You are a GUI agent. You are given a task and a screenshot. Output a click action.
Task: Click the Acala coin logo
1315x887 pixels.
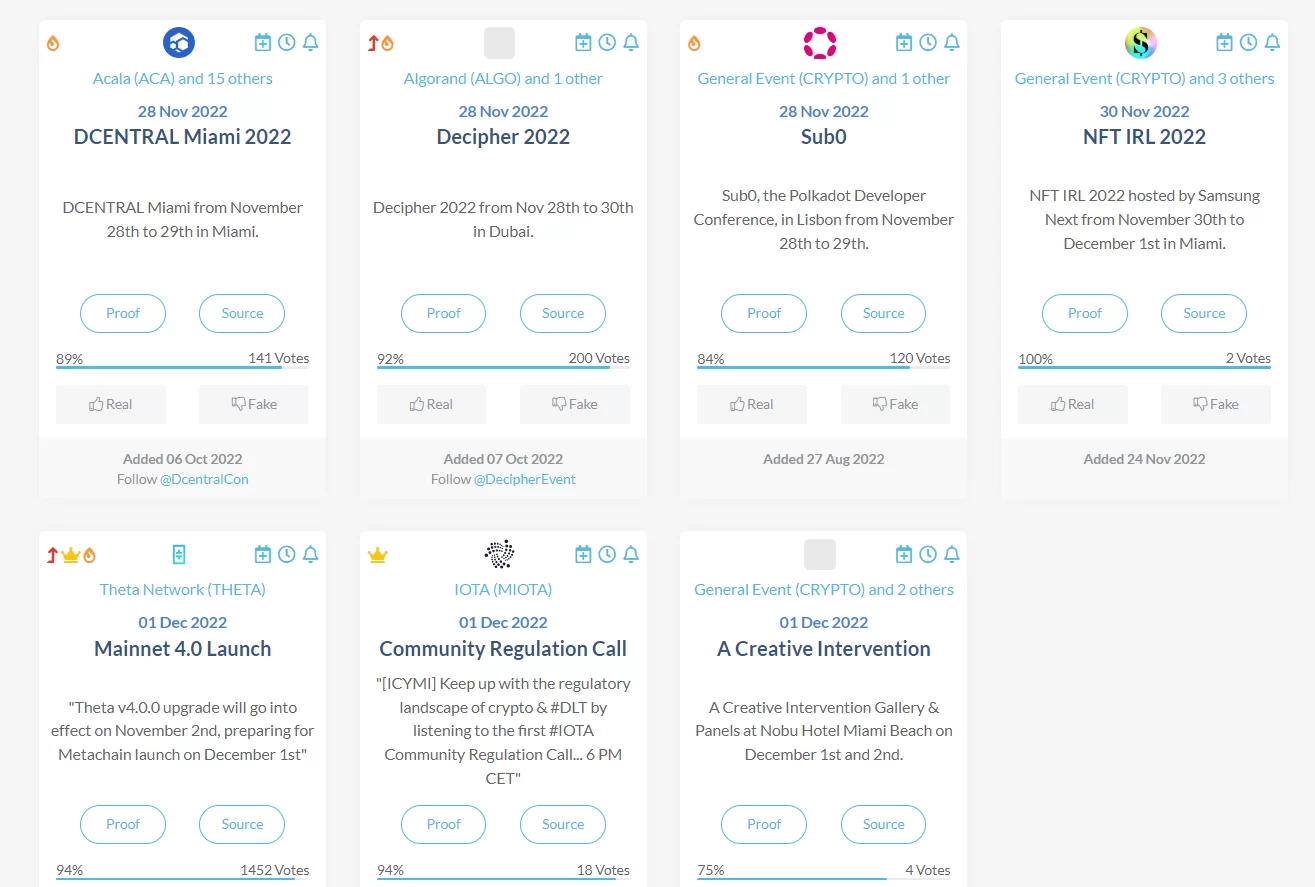click(179, 42)
